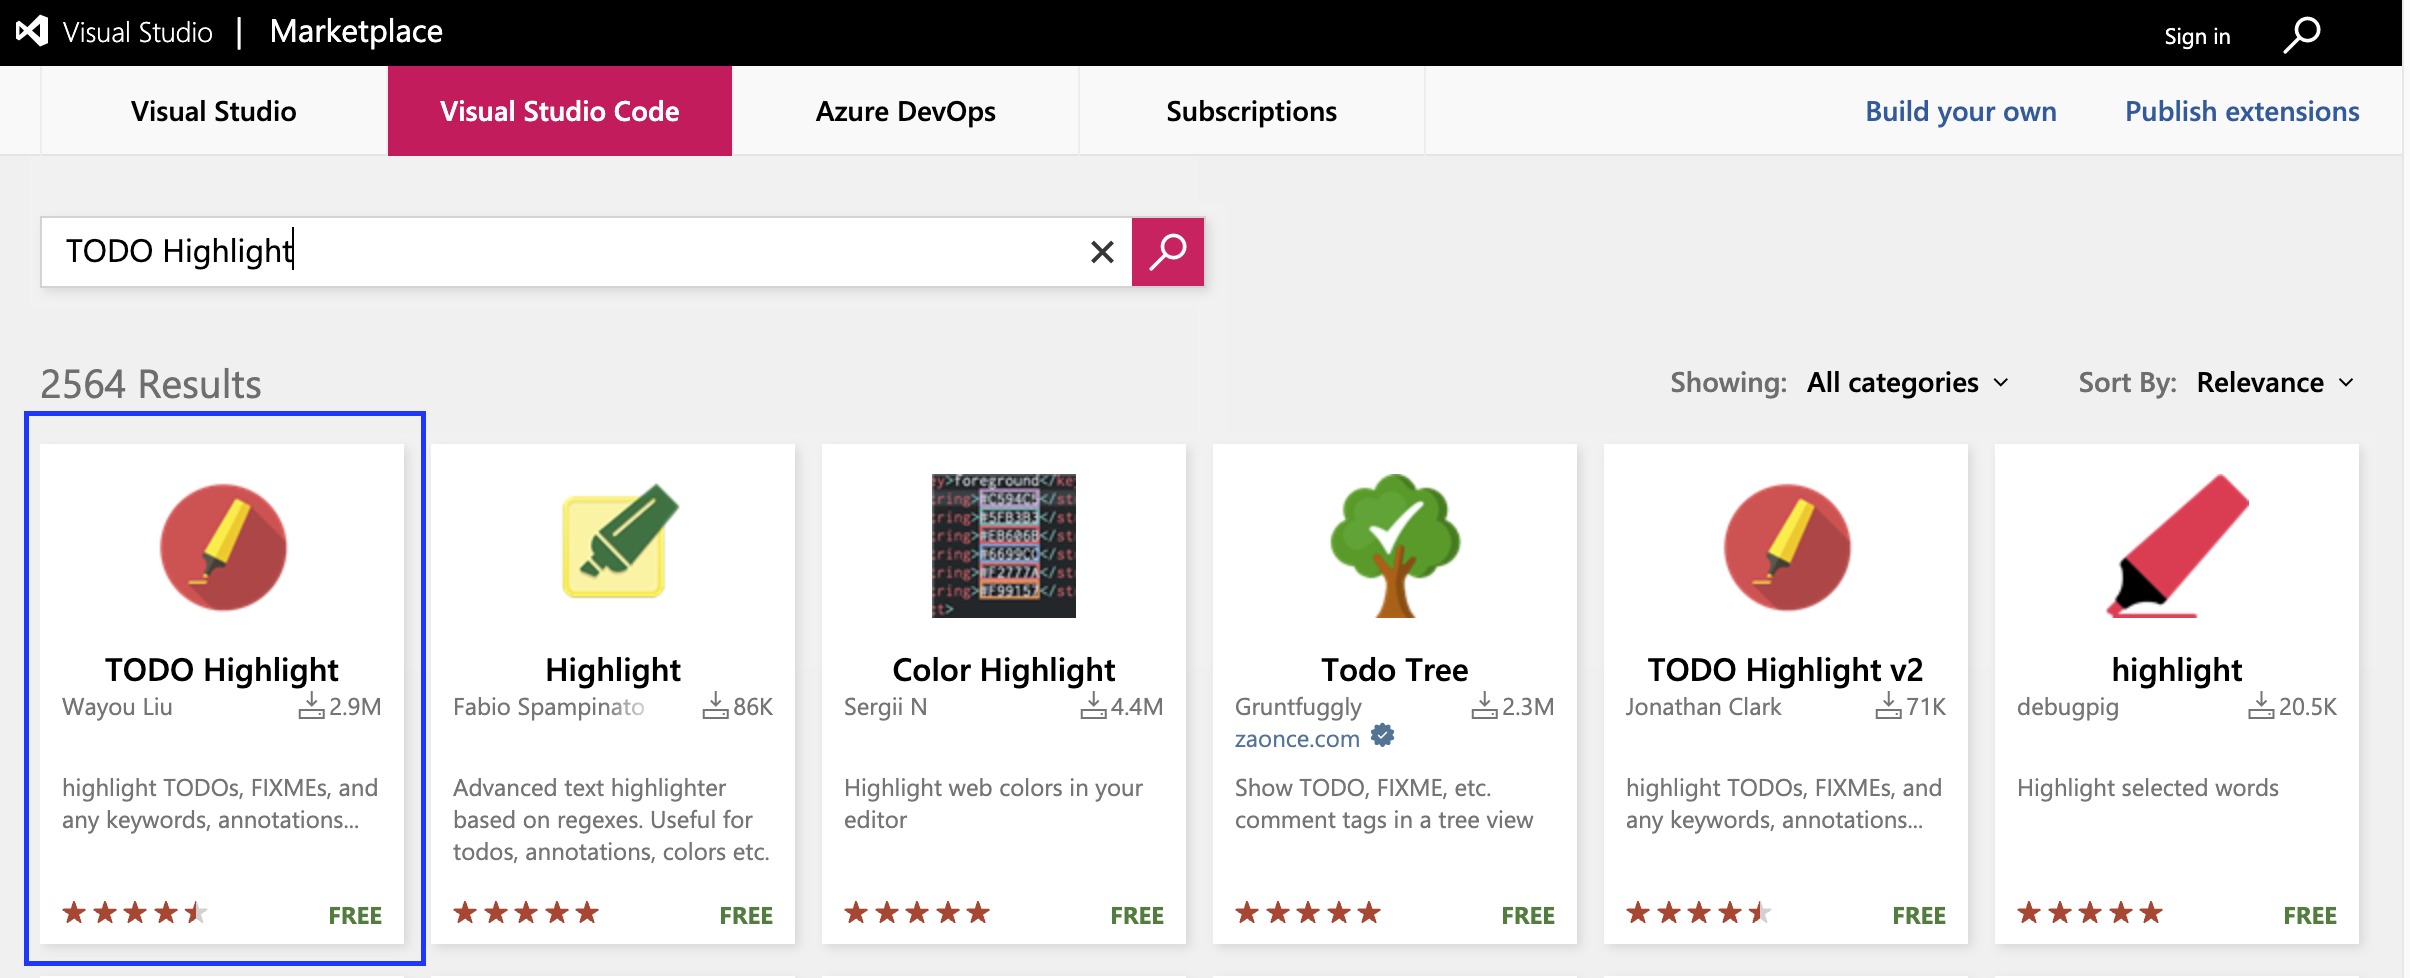Click the 2564 Results text

coord(151,384)
